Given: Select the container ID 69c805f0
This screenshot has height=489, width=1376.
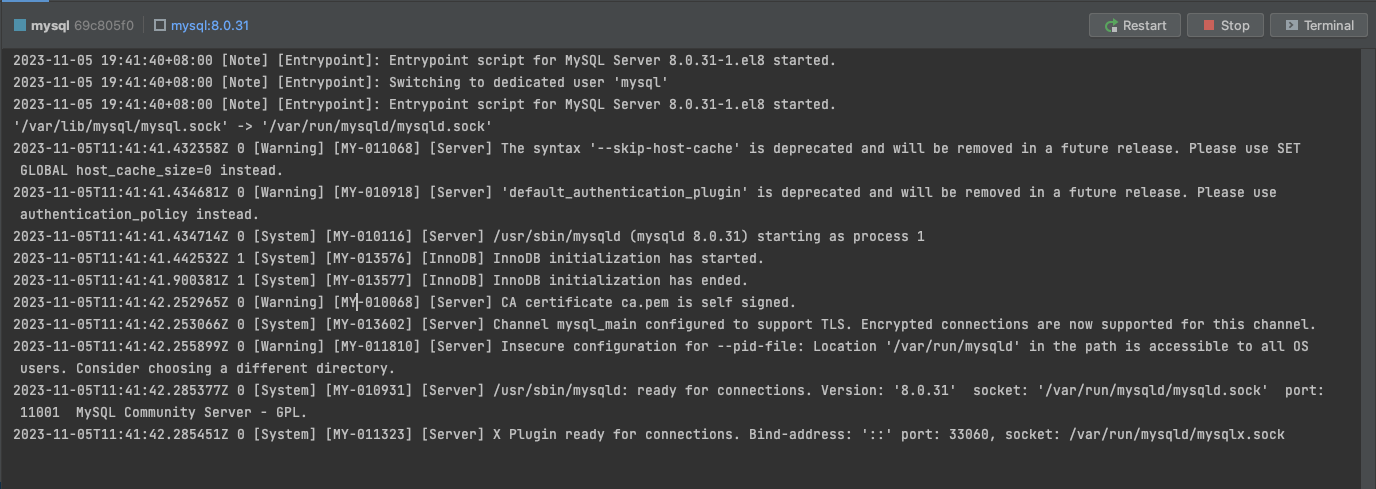Looking at the screenshot, I should [x=103, y=25].
